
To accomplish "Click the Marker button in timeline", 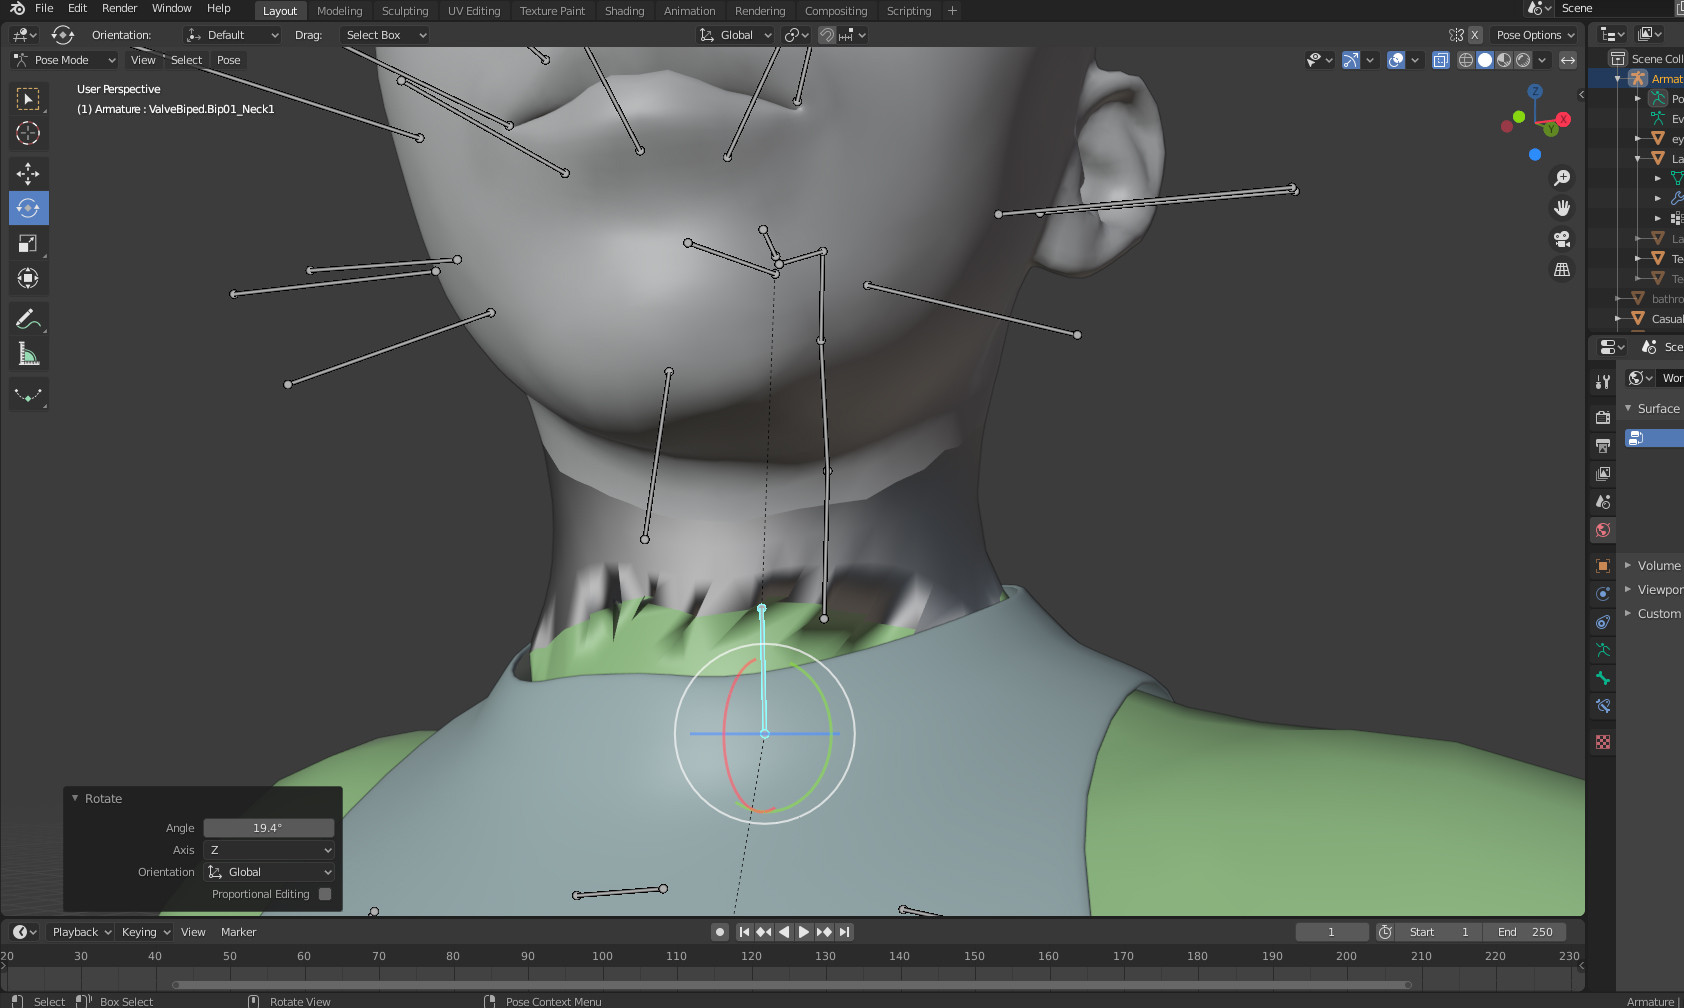I will tap(238, 932).
